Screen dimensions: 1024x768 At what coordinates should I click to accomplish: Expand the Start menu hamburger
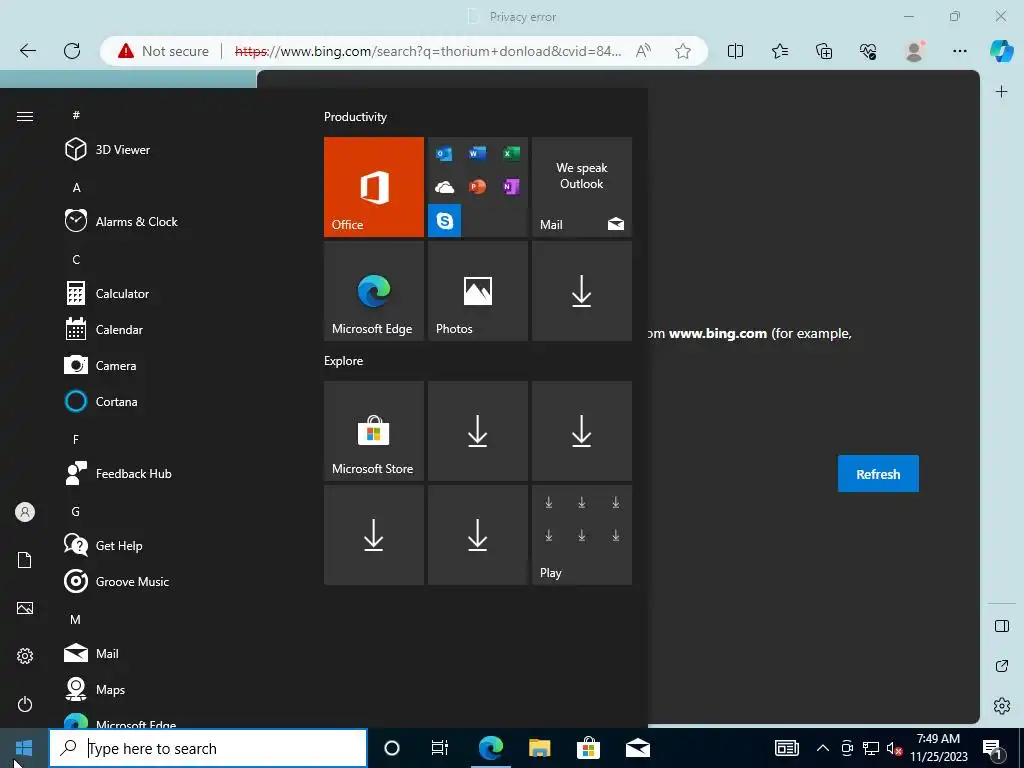tap(25, 116)
